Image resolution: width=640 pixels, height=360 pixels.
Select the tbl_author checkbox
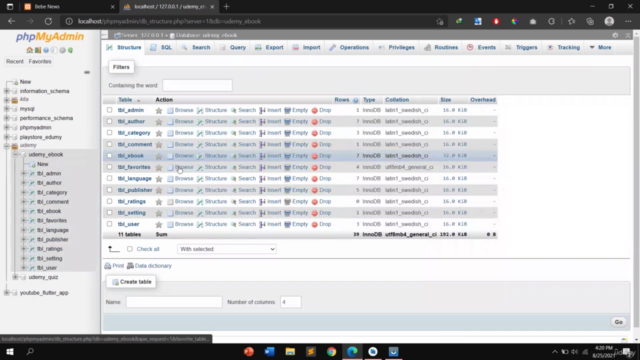109,121
